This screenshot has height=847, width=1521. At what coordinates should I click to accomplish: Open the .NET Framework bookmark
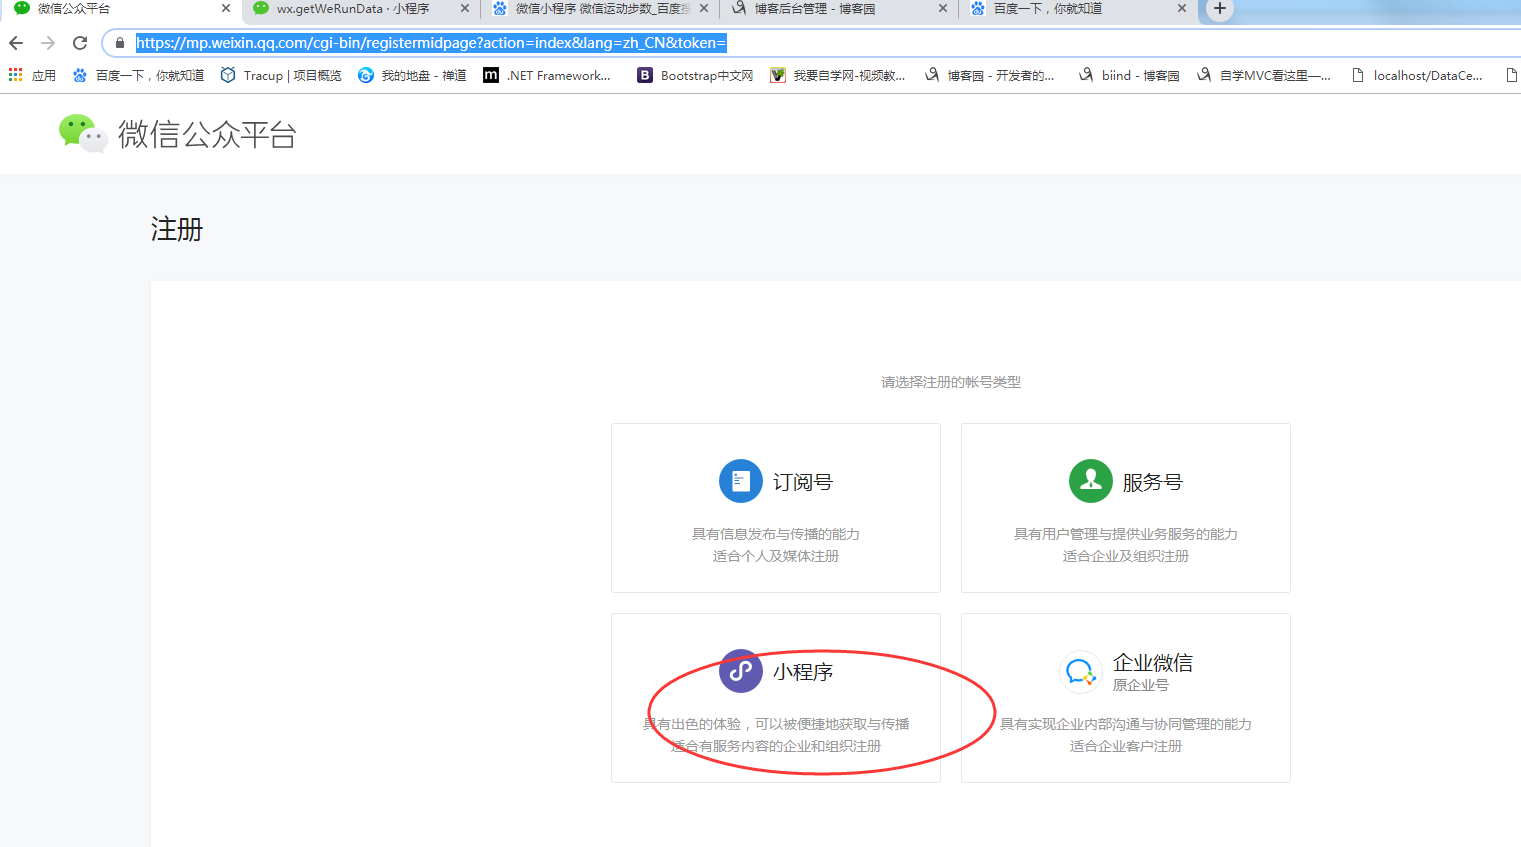click(x=547, y=75)
